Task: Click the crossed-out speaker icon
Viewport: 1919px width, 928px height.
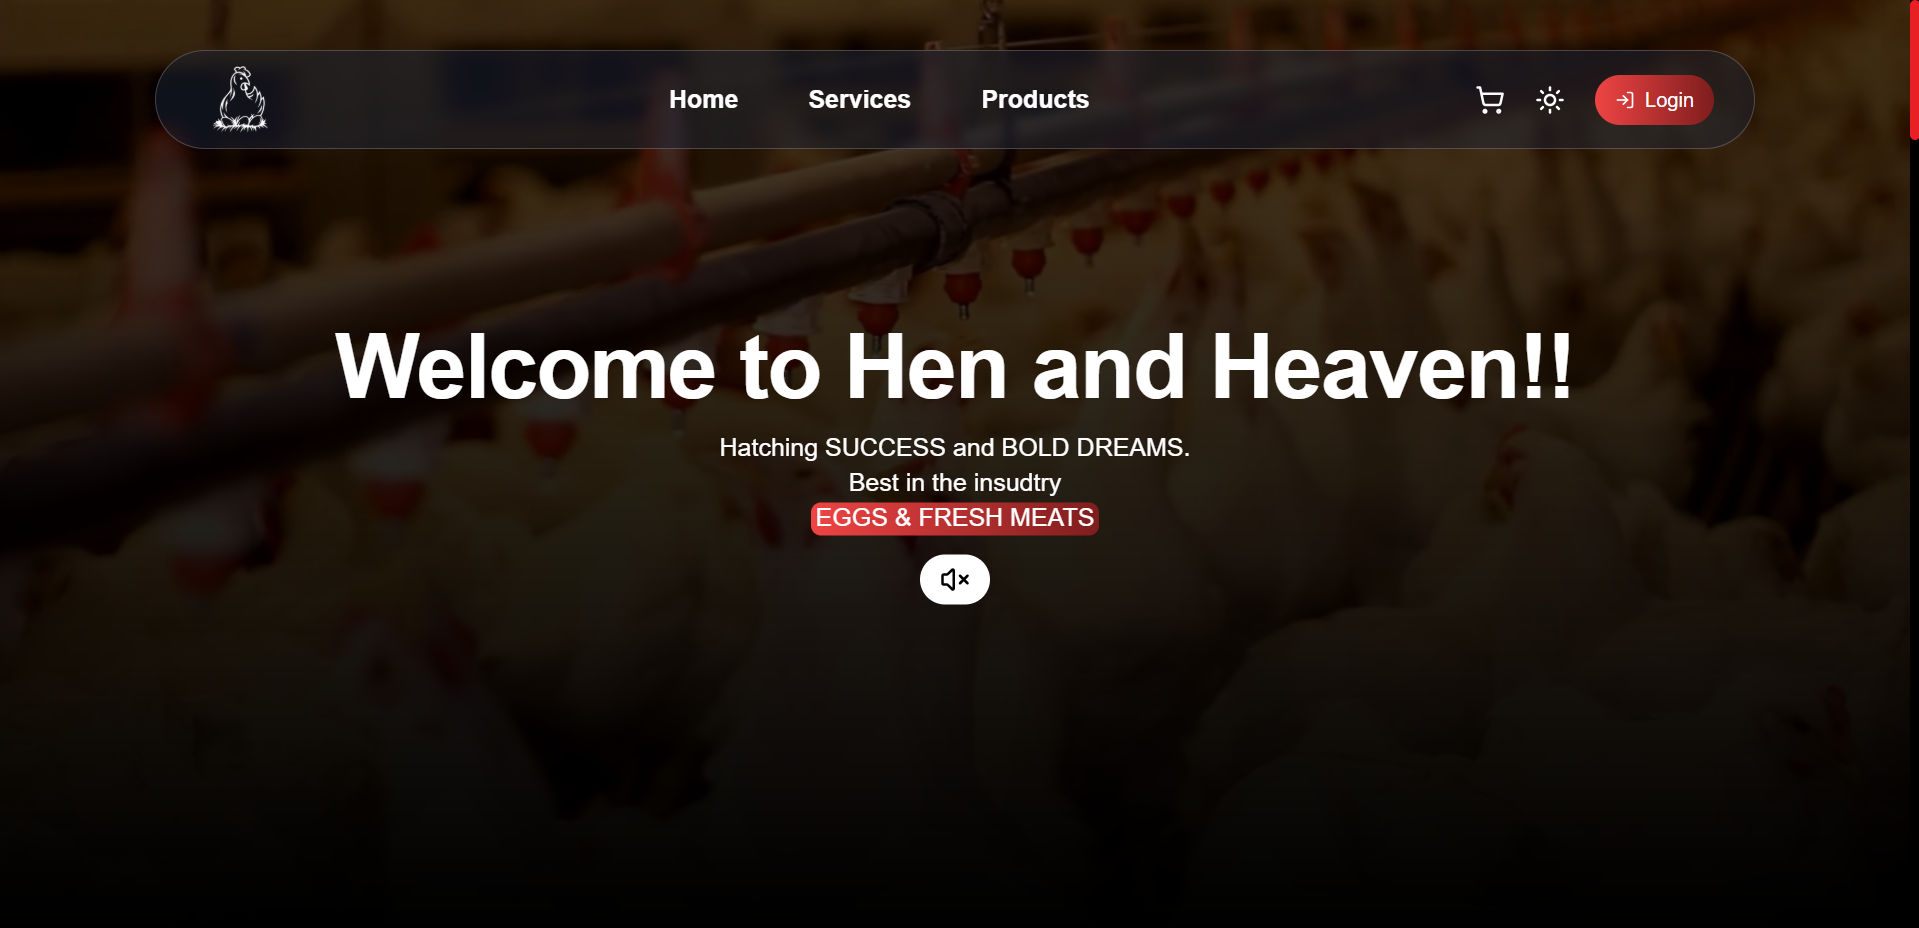Action: pyautogui.click(x=955, y=579)
